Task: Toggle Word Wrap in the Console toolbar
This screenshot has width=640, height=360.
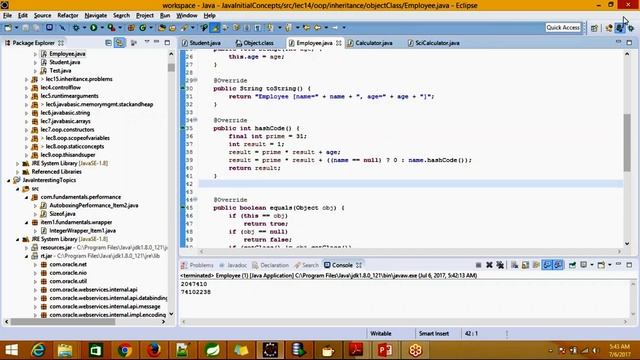Action: pyautogui.click(x=536, y=265)
